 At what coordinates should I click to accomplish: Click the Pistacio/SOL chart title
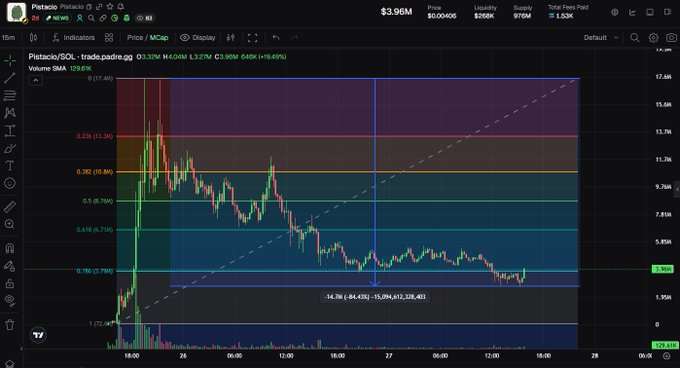click(x=80, y=57)
